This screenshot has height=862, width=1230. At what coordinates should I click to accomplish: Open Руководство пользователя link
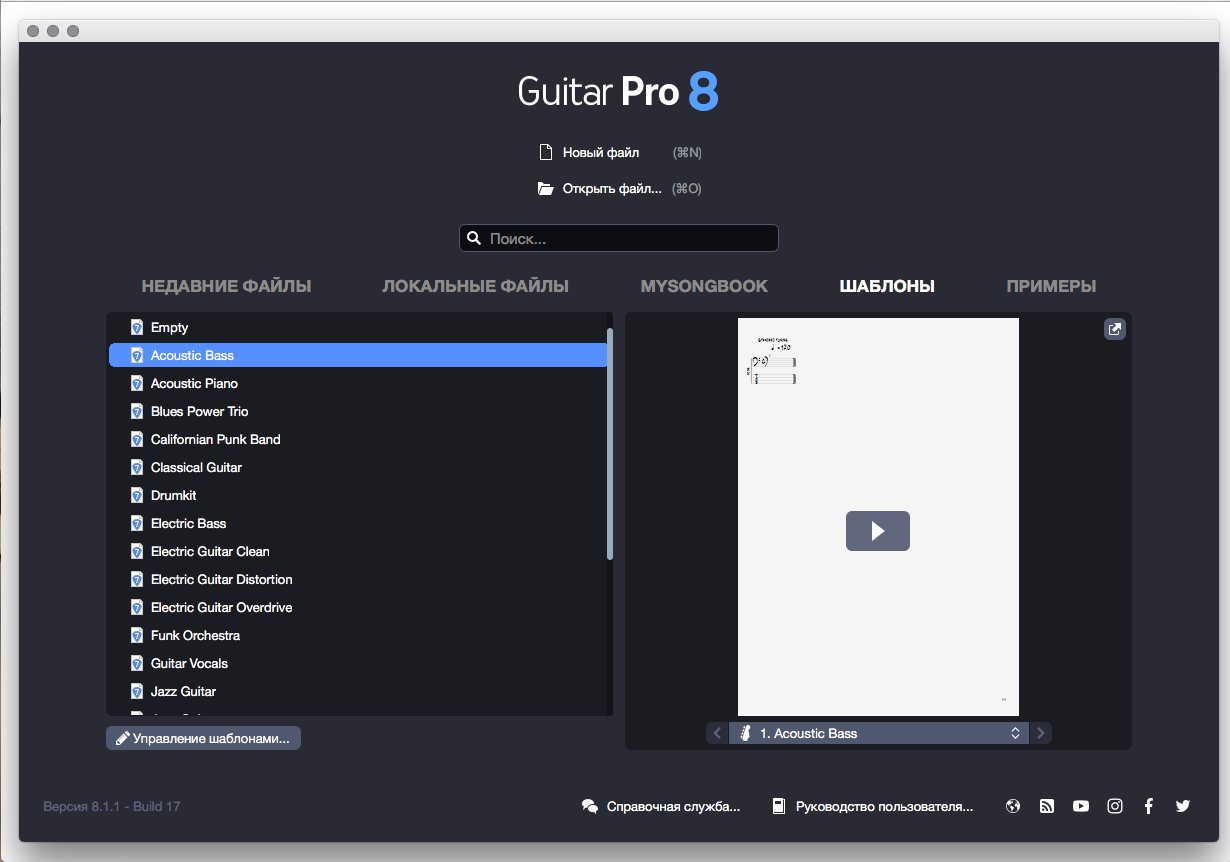point(883,806)
